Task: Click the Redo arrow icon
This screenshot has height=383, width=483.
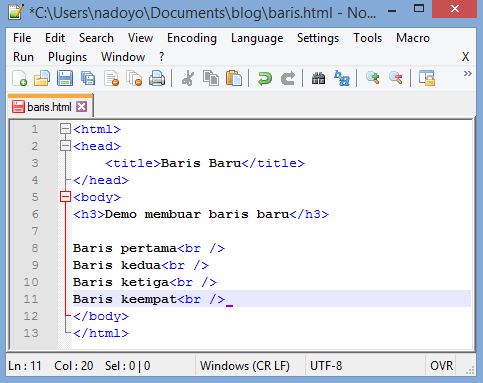Action: tap(288, 79)
